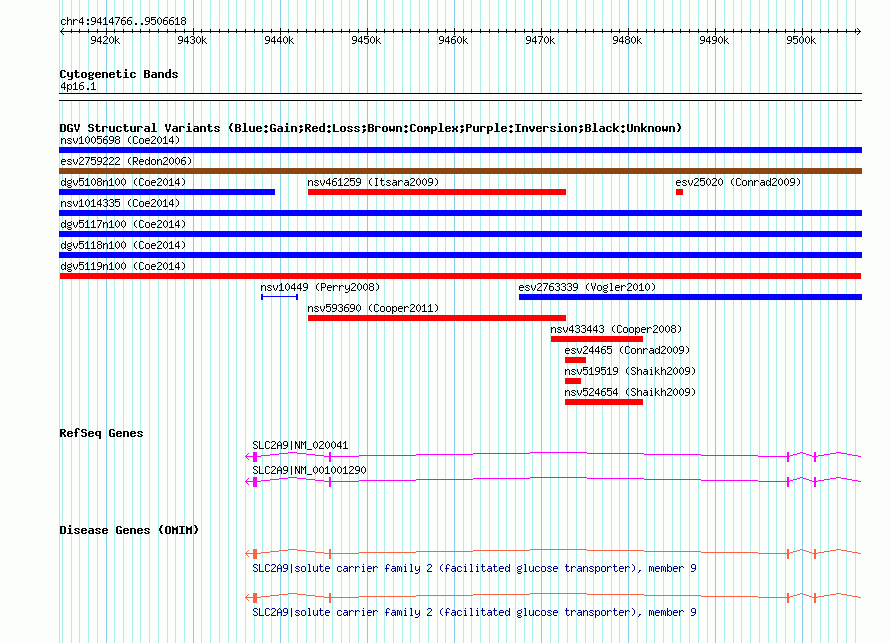Open the dgv5117n100 (Coe2014) label
Screen dimensions: 890x643
tap(123, 224)
